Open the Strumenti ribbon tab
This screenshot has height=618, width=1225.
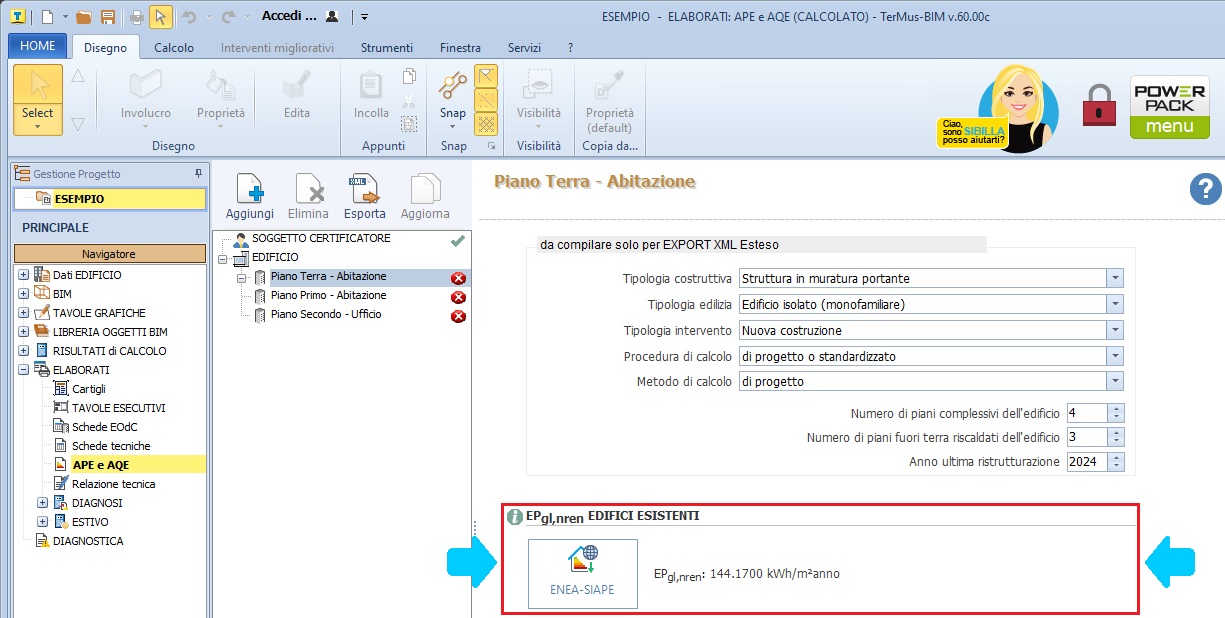tap(387, 48)
